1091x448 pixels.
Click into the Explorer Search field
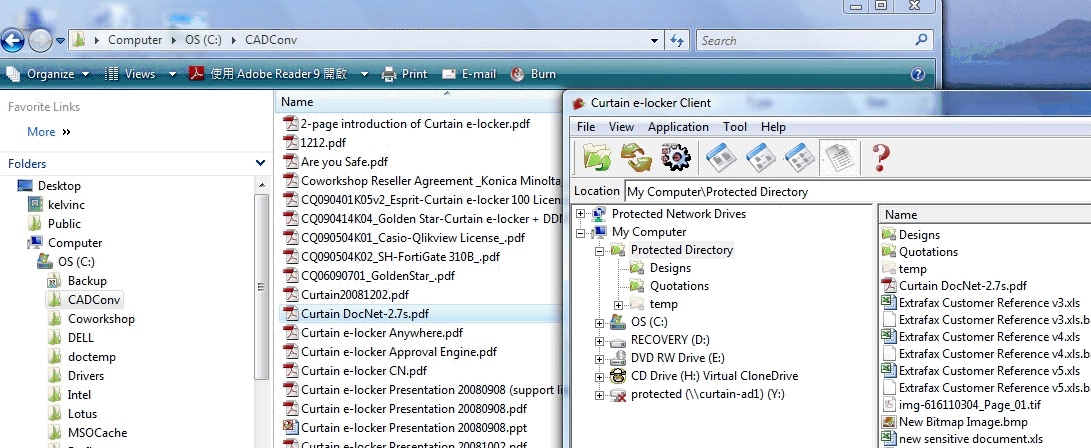click(x=804, y=40)
